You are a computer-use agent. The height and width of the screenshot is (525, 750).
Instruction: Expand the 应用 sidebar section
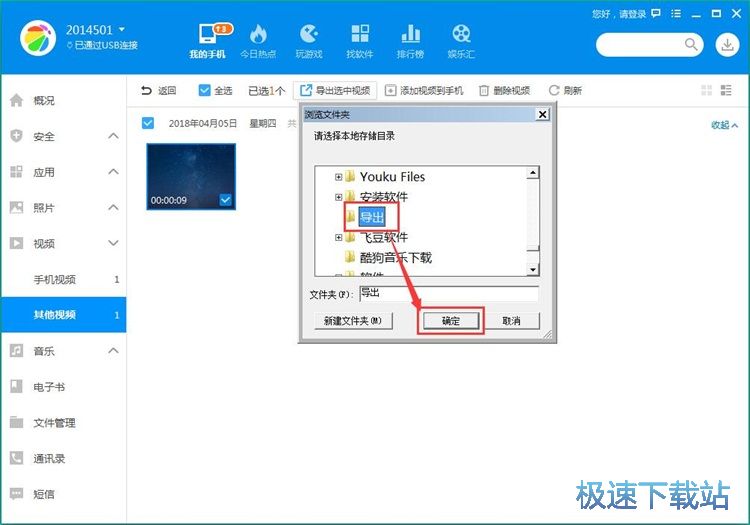click(113, 172)
